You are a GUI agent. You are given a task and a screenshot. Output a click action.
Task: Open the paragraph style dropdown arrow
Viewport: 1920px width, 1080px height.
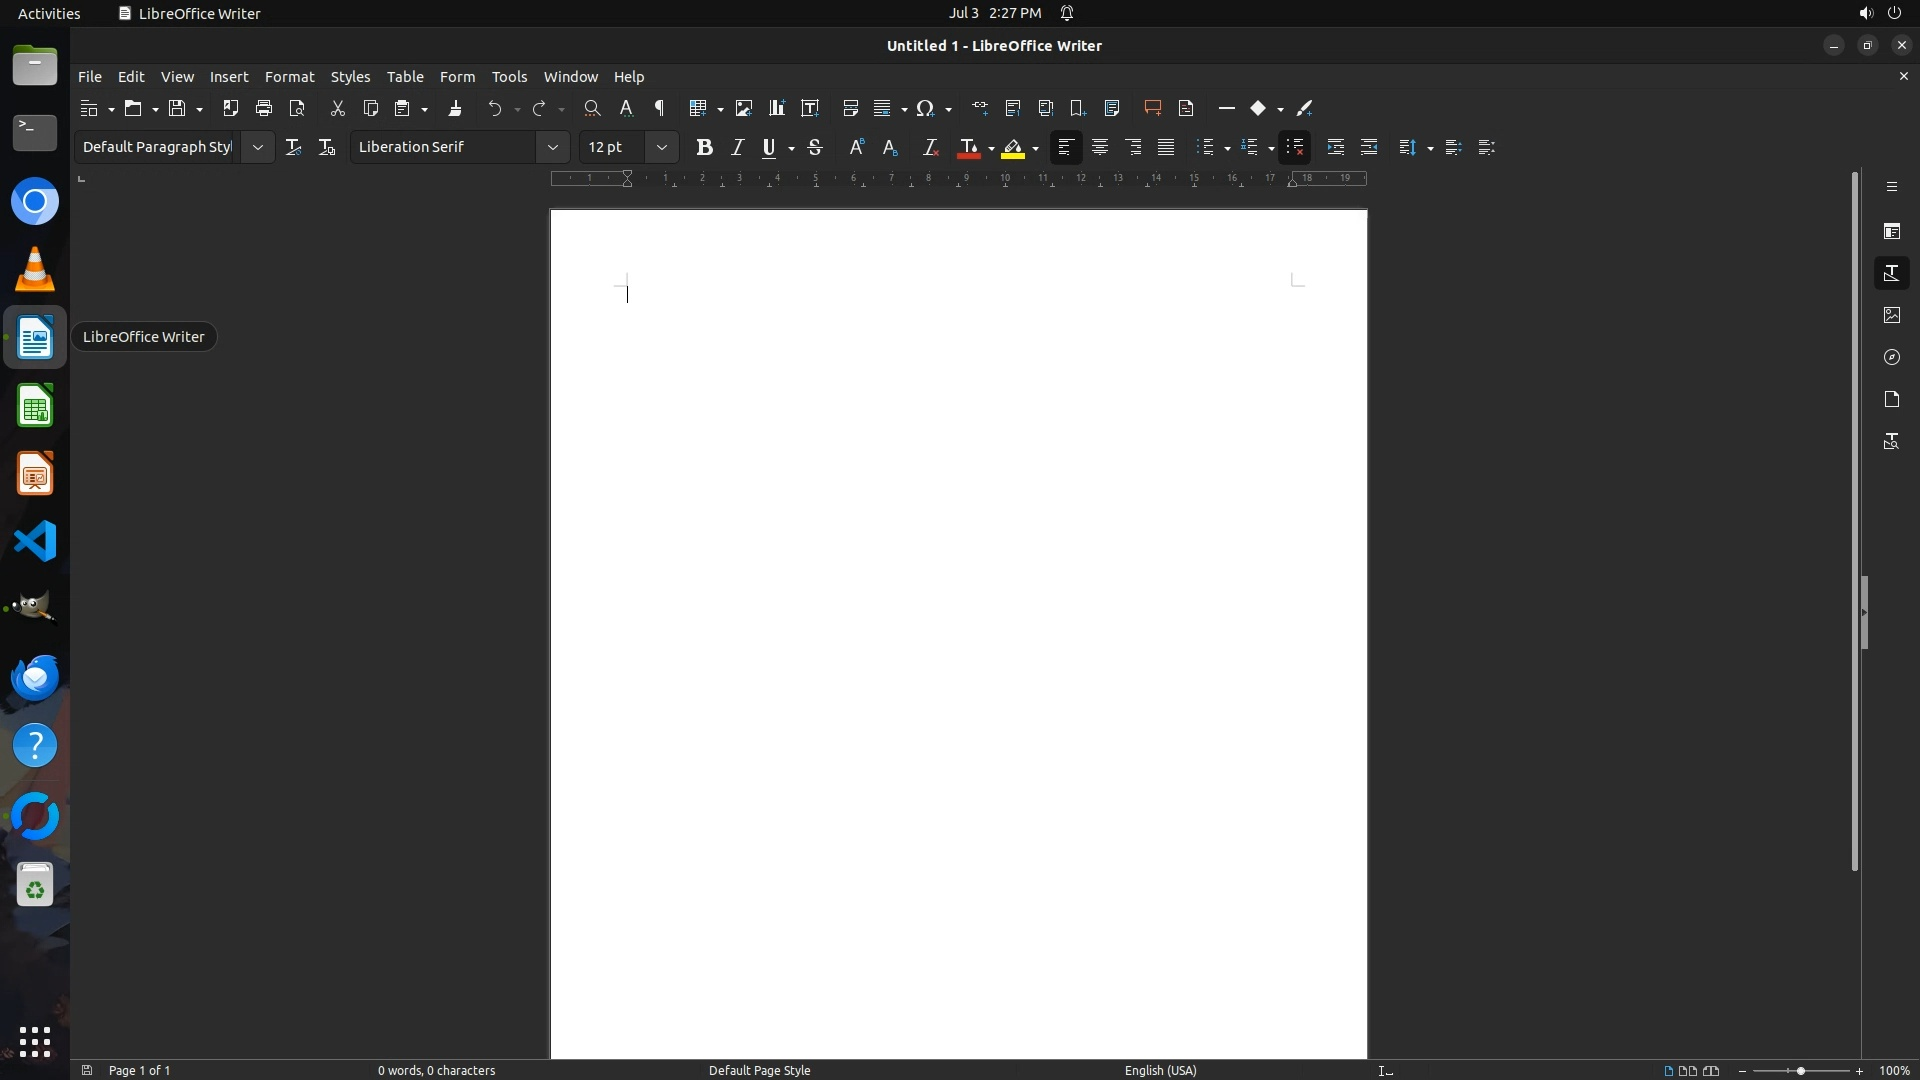click(257, 147)
